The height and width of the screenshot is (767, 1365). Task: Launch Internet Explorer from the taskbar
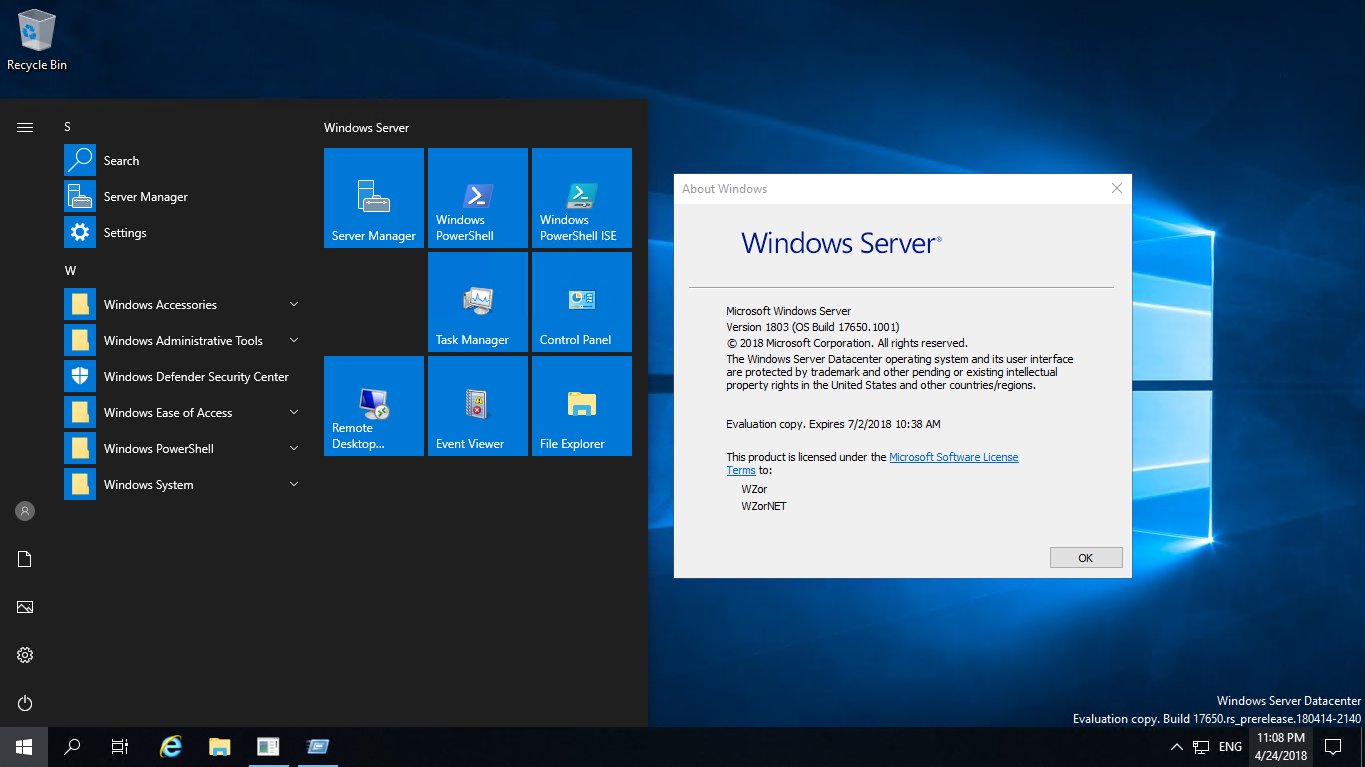click(170, 746)
